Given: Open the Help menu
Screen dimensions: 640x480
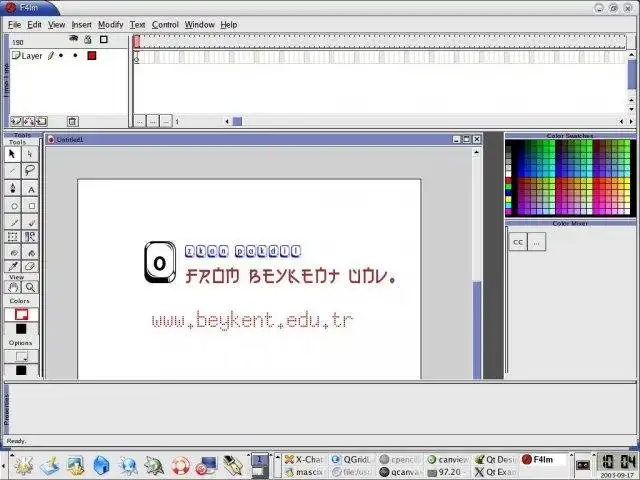Looking at the screenshot, I should pyautogui.click(x=229, y=25).
